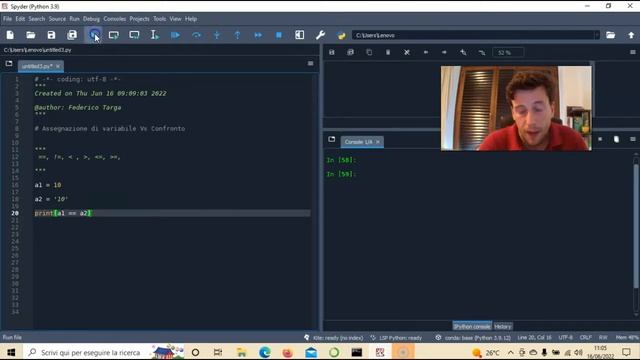This screenshot has height=360, width=640.
Task: Open the View menu
Action: coord(175,19)
